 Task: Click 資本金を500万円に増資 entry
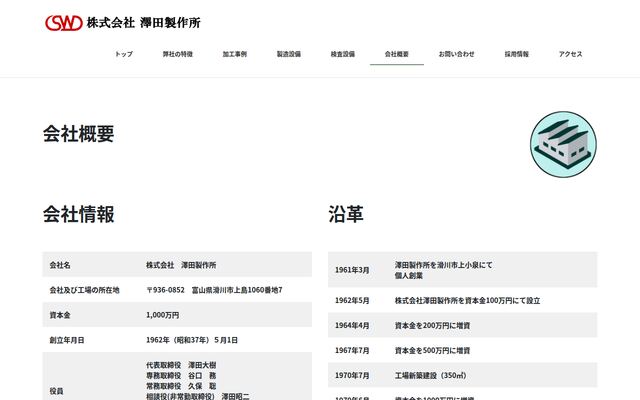point(432,350)
